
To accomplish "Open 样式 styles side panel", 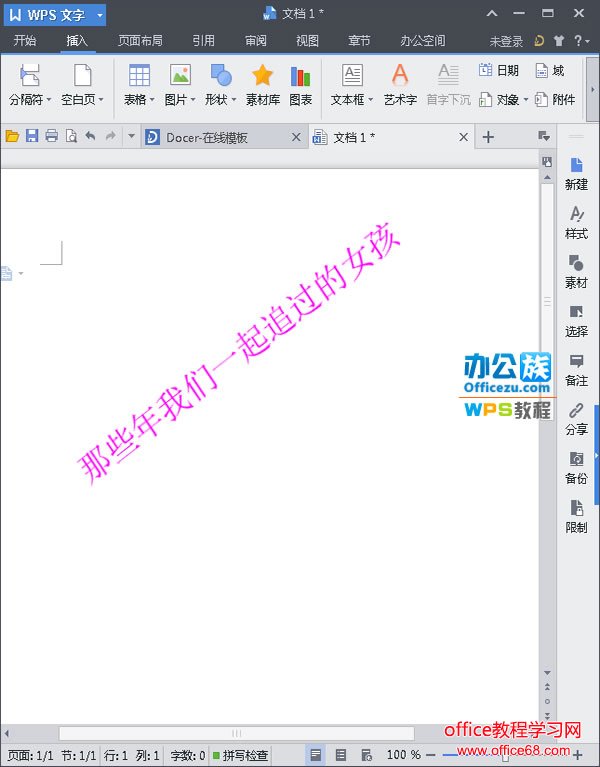I will (576, 223).
